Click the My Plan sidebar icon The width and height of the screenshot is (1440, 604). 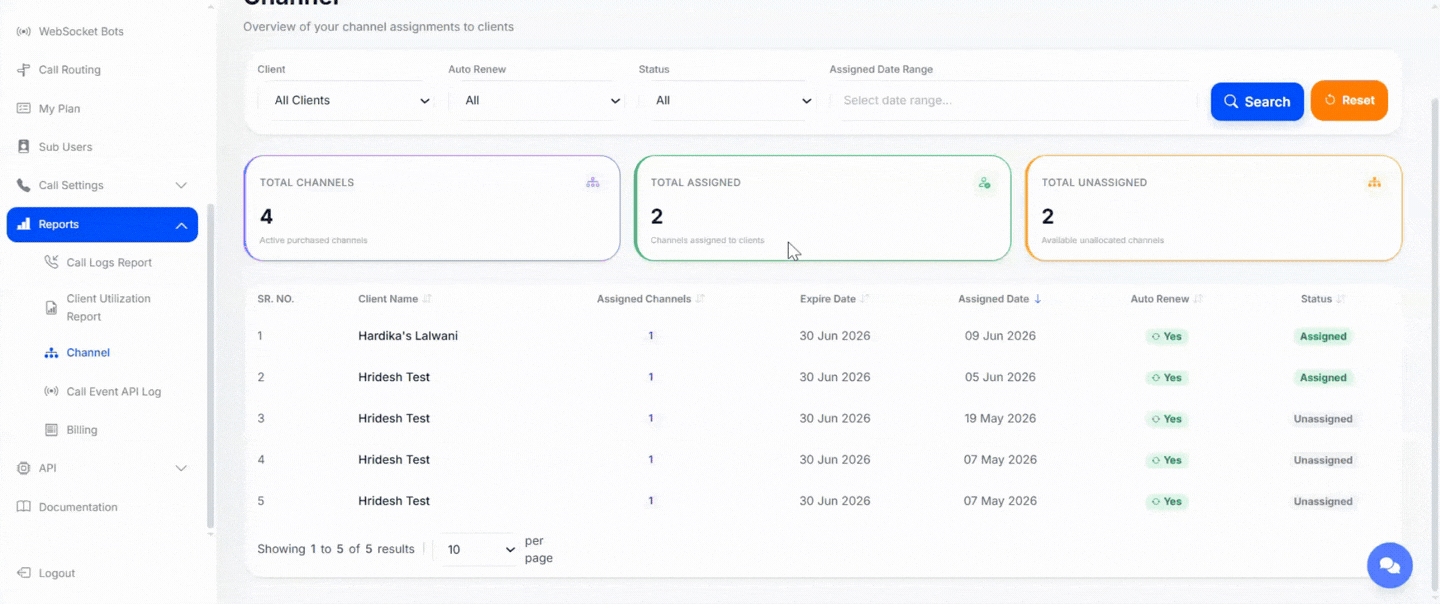coord(24,108)
